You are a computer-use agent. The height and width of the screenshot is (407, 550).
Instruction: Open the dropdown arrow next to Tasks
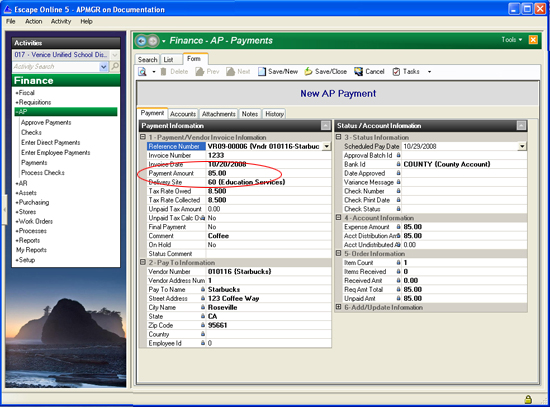(x=429, y=72)
